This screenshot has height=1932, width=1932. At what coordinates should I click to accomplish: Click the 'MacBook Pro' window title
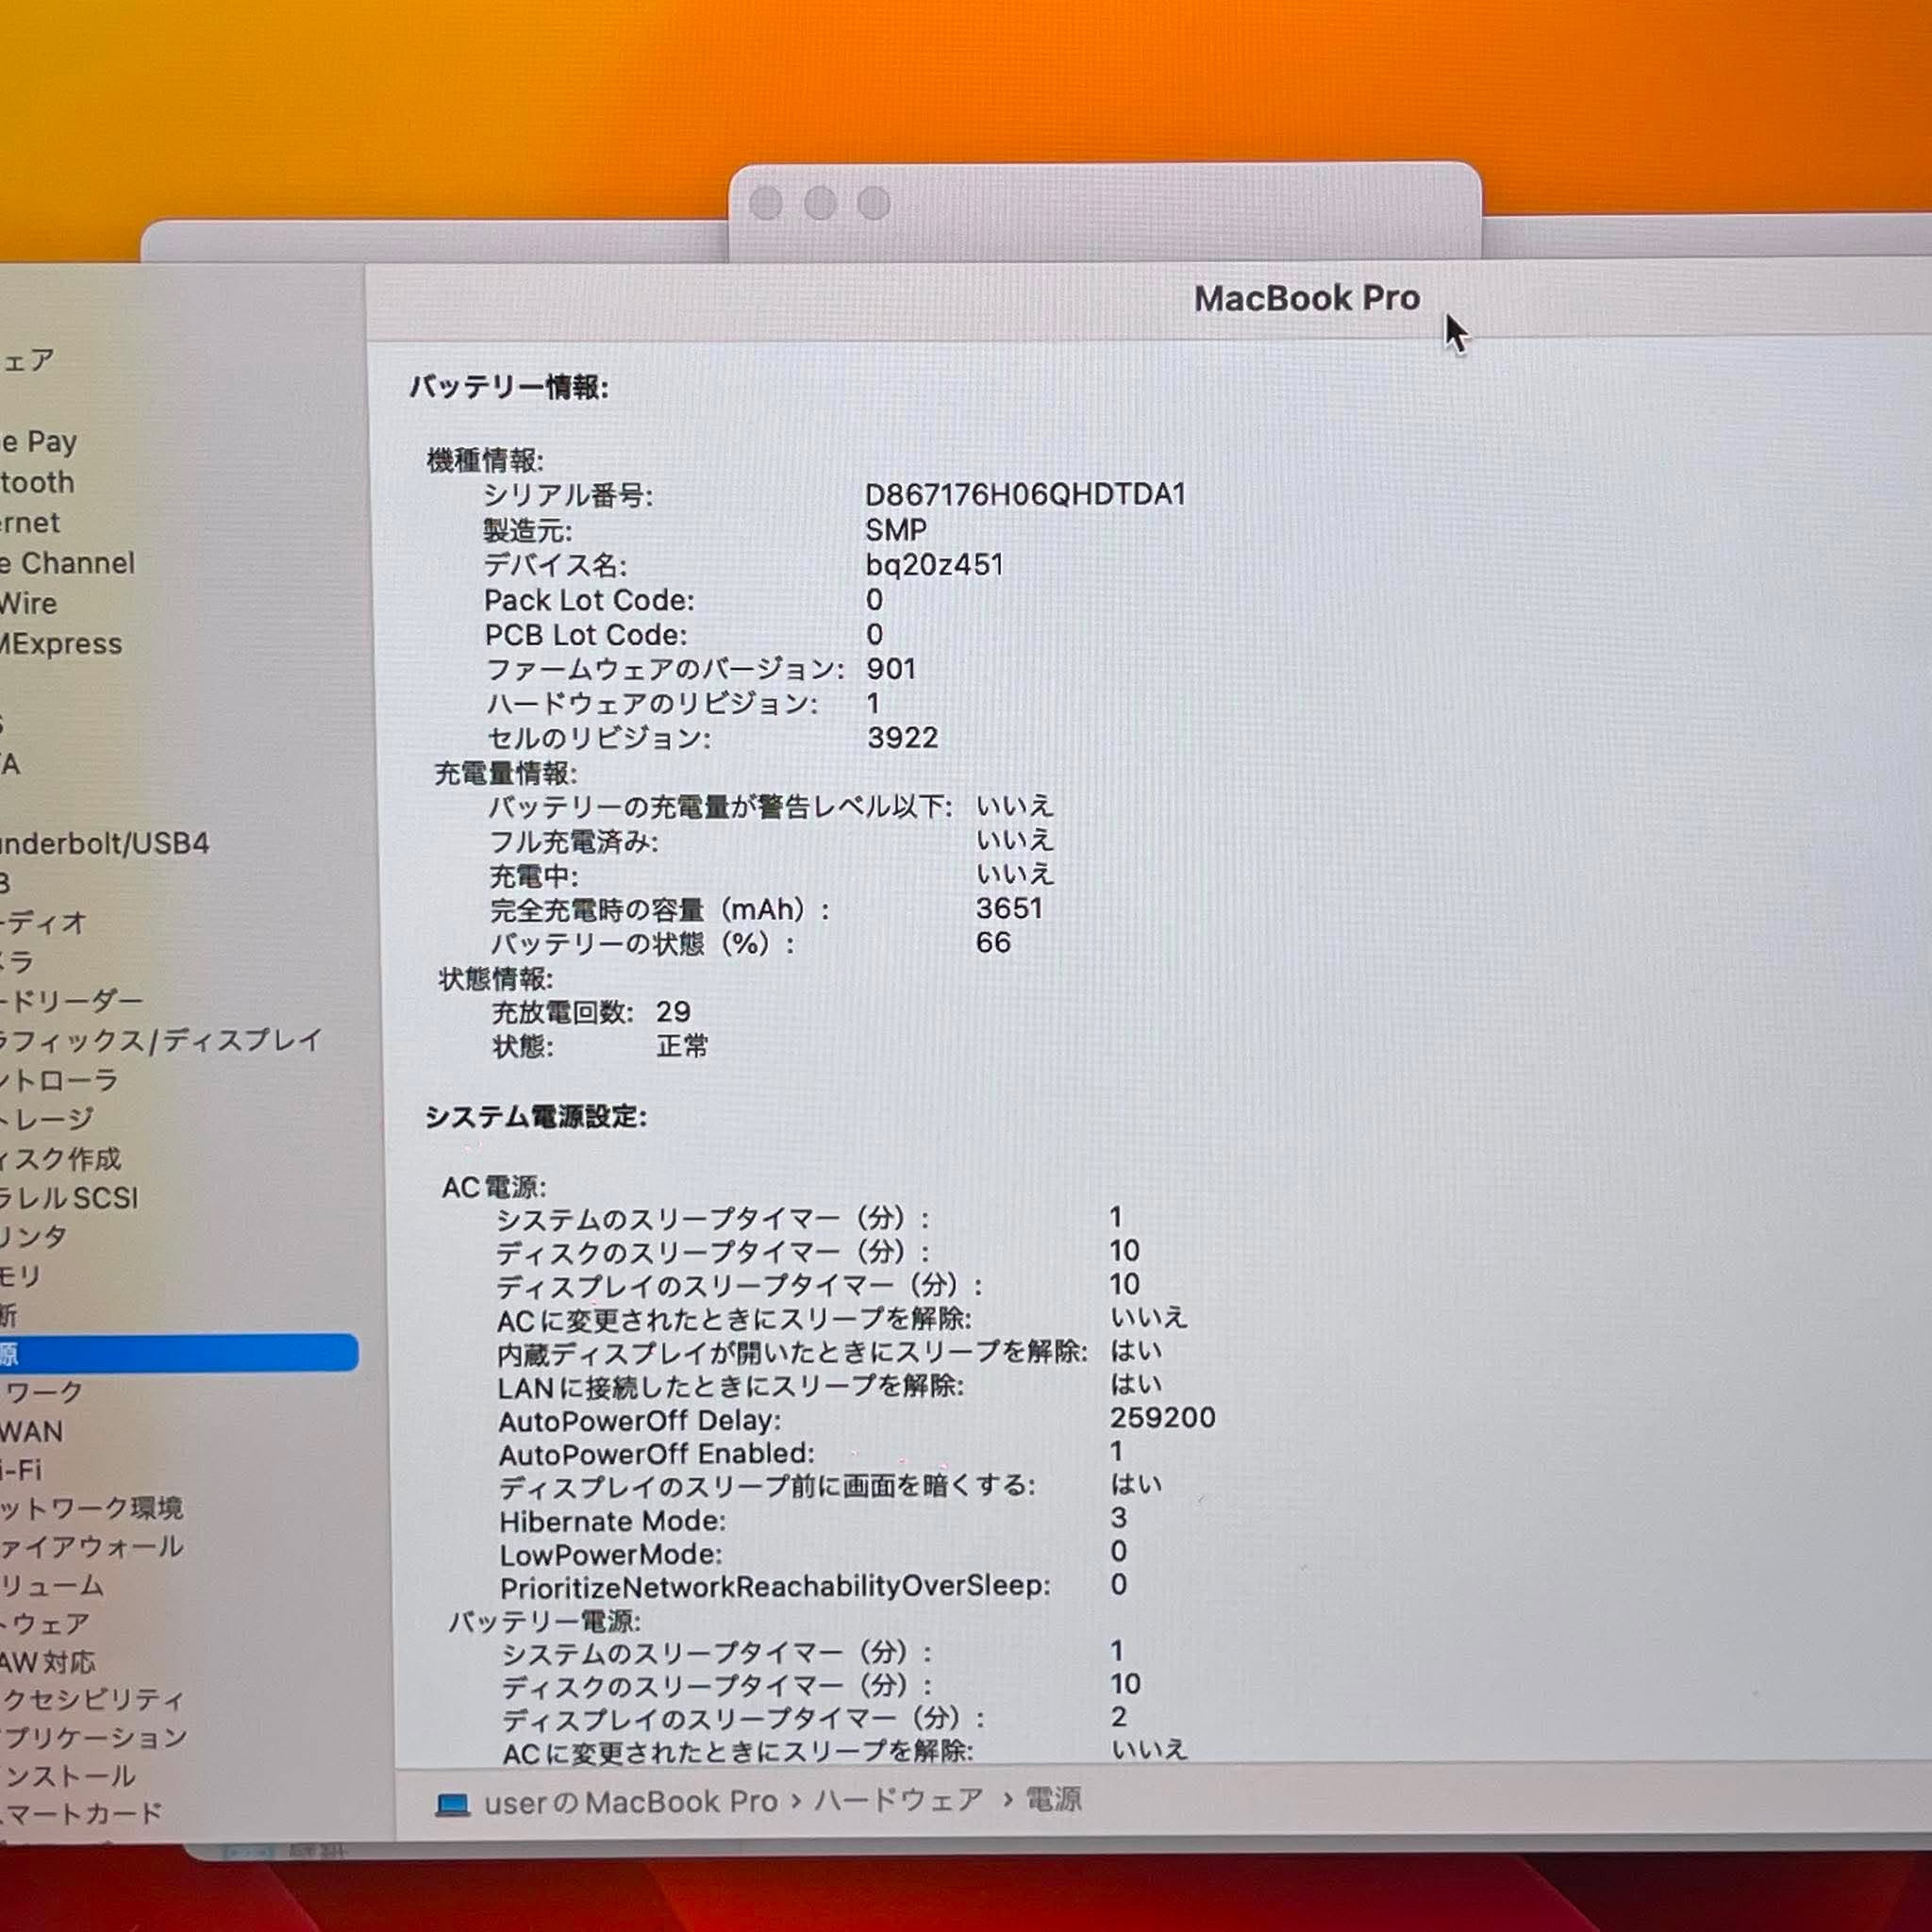[1307, 298]
